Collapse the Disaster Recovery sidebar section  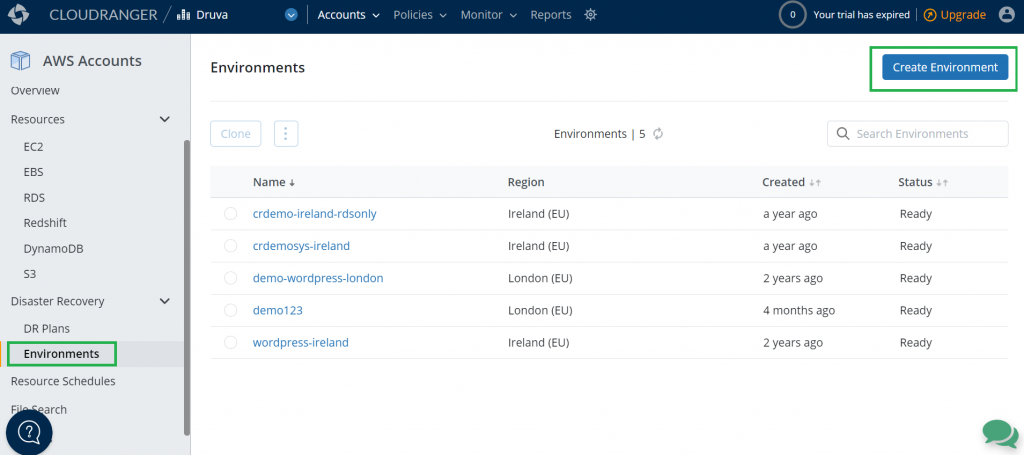tap(165, 301)
